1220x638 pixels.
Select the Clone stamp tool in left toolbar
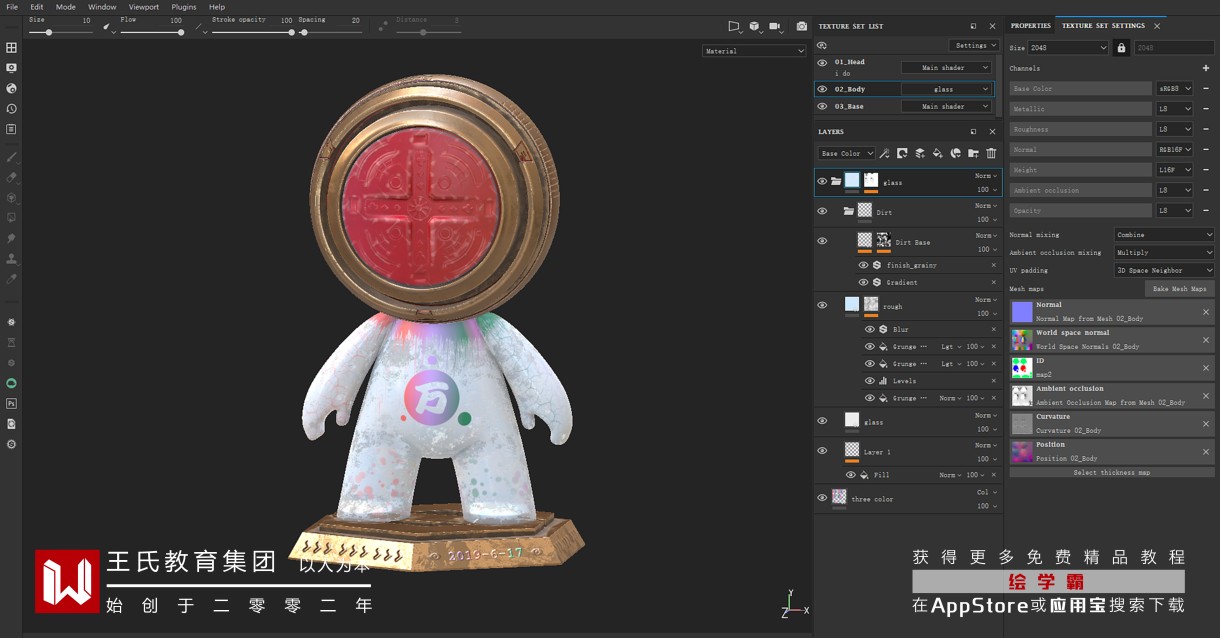(x=12, y=258)
